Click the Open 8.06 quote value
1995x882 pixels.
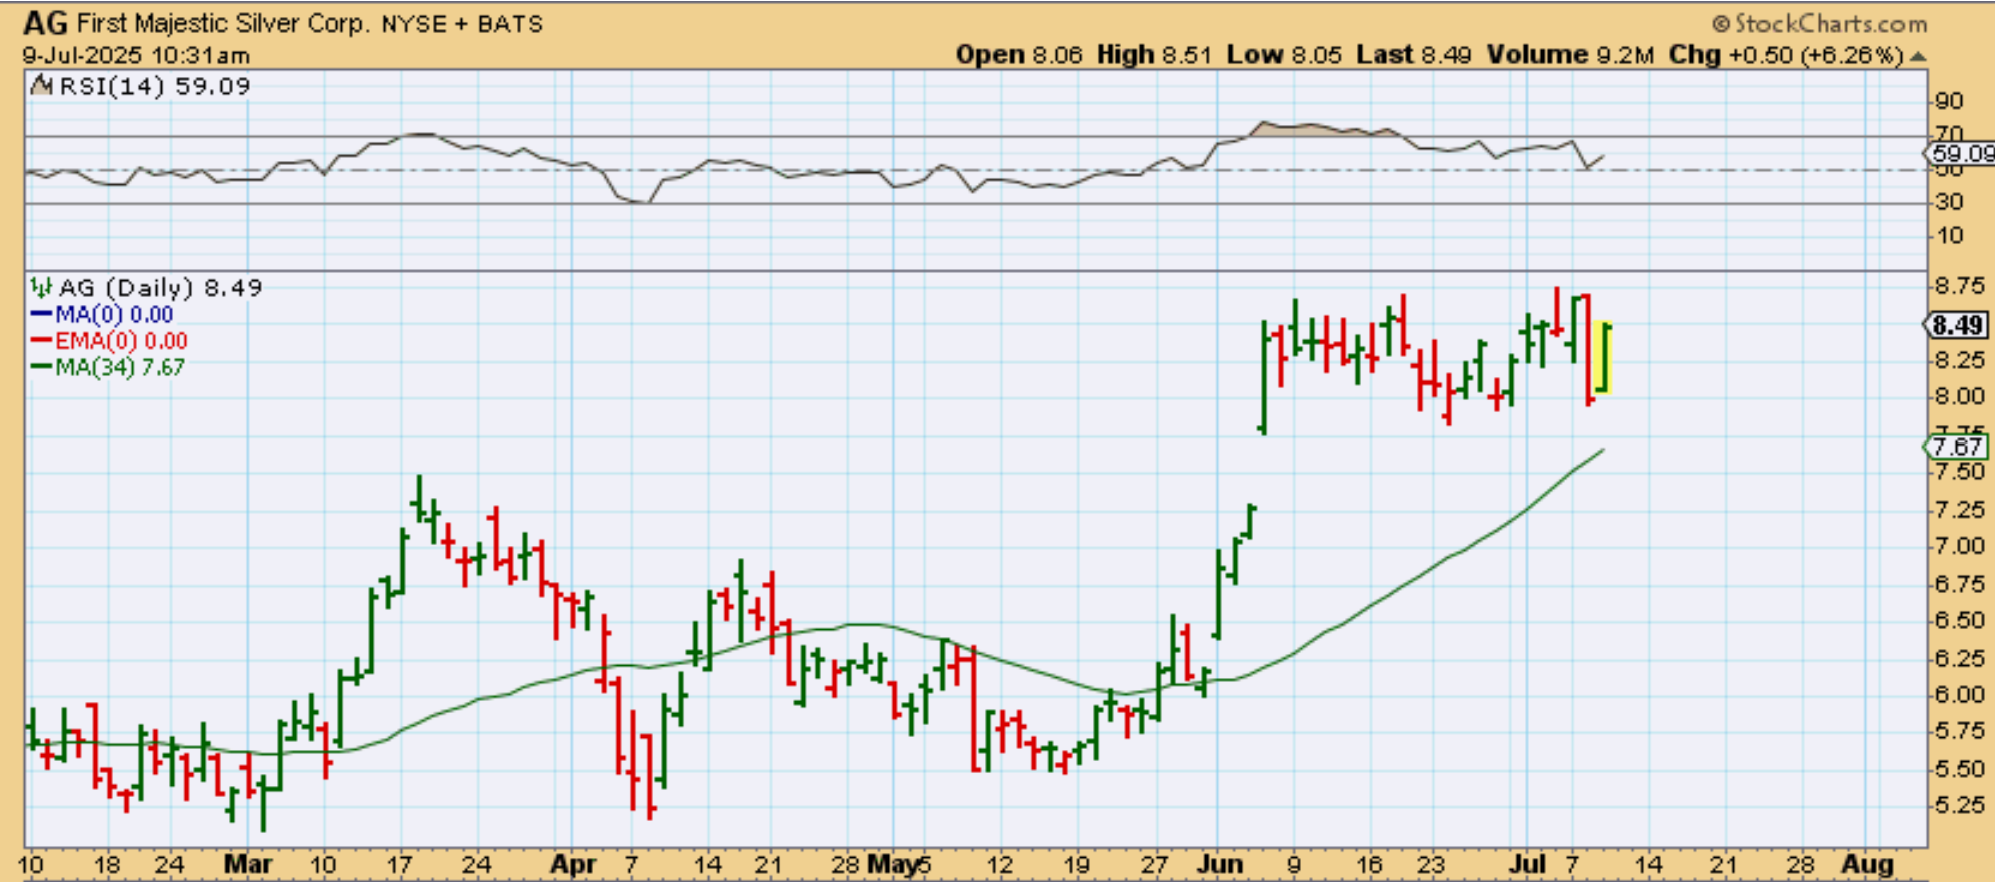pyautogui.click(x=1019, y=55)
